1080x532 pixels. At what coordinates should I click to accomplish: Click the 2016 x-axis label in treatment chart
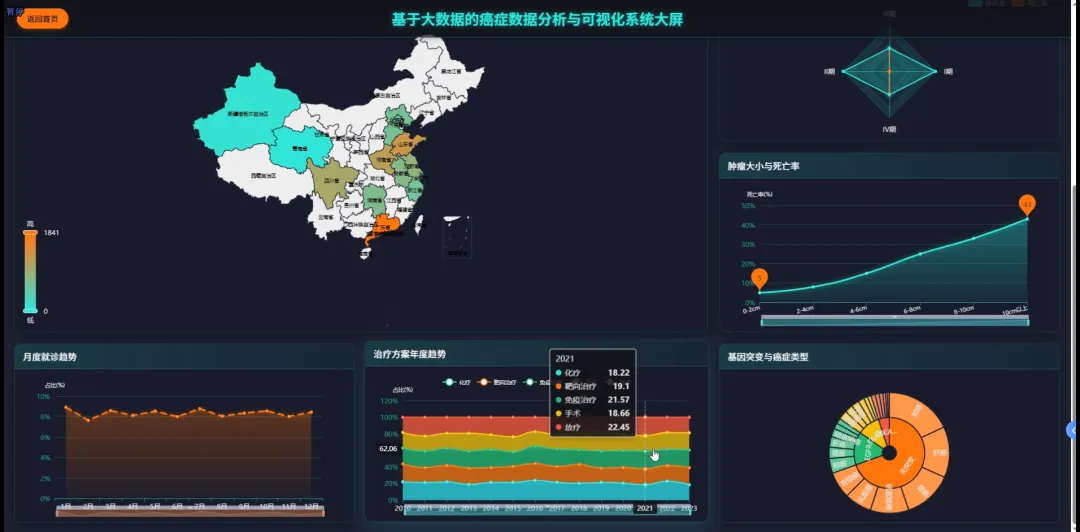535,508
